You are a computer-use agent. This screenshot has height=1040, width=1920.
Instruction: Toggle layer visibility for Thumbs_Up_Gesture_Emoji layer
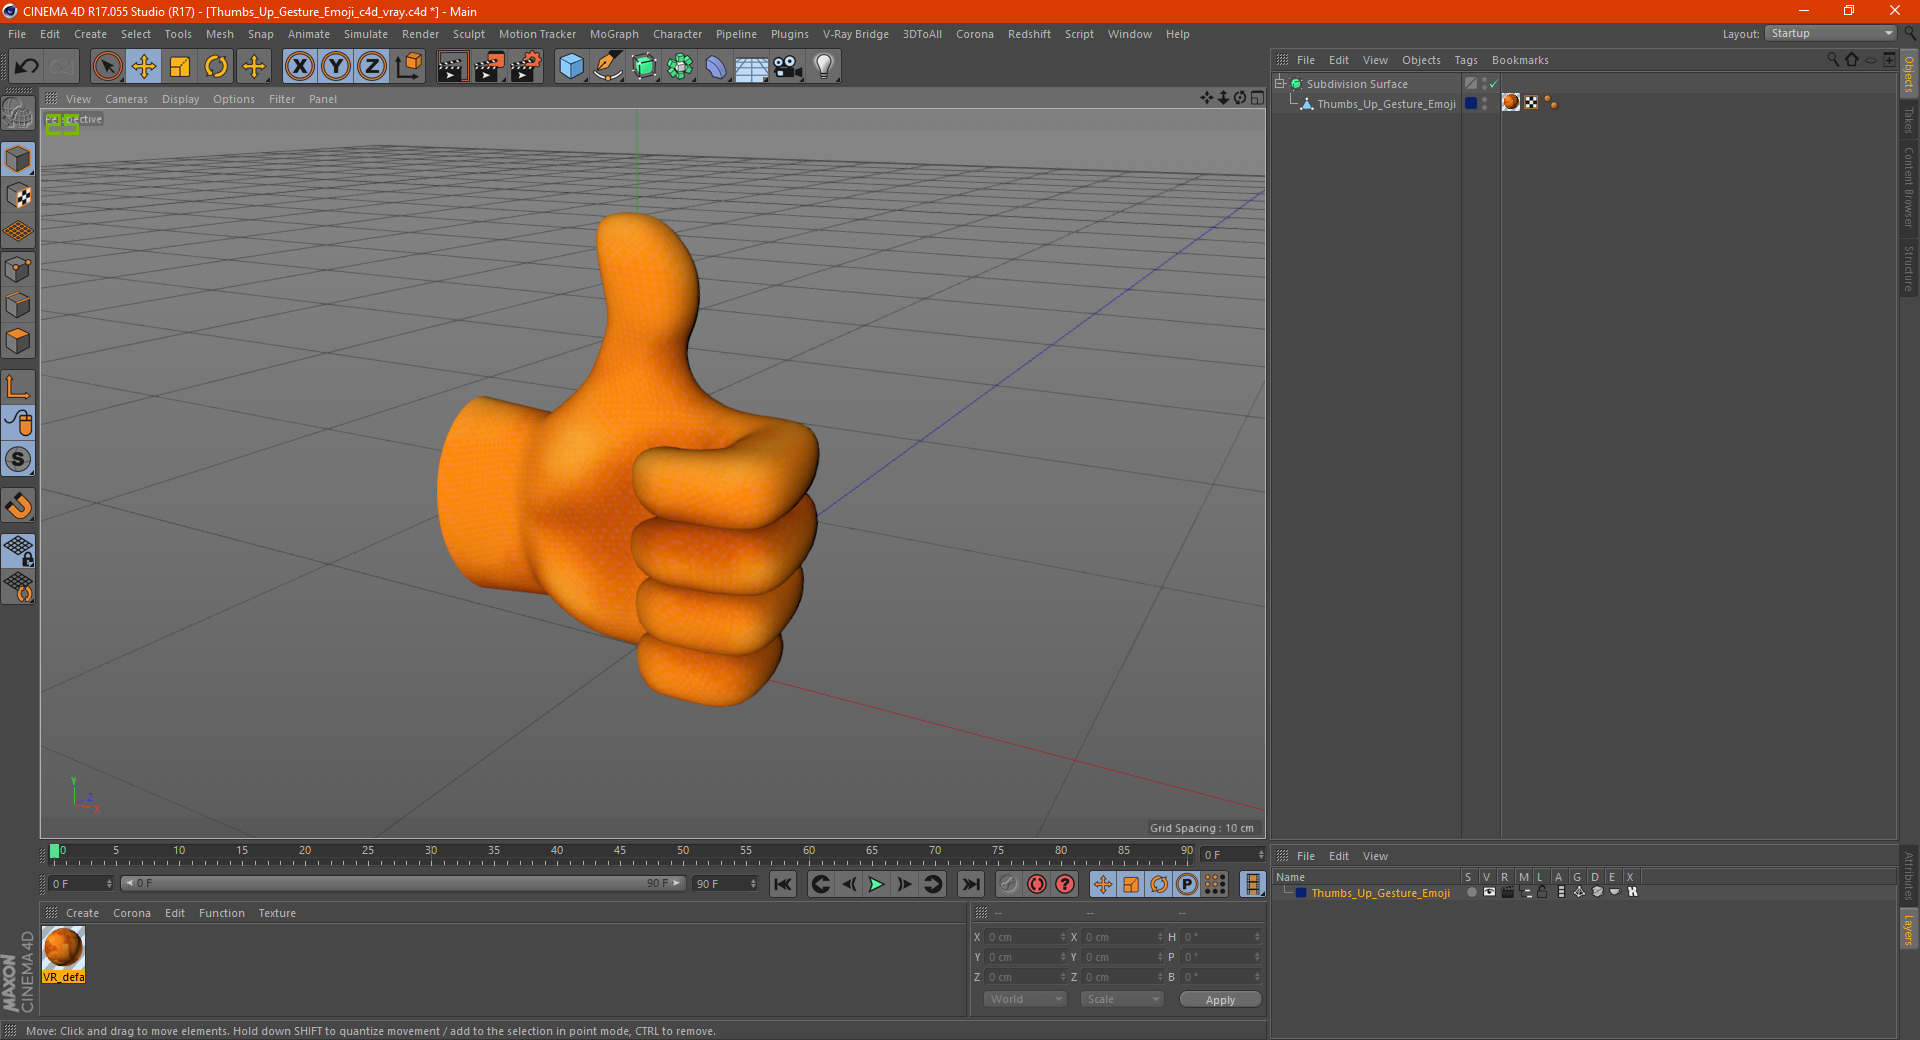point(1489,892)
